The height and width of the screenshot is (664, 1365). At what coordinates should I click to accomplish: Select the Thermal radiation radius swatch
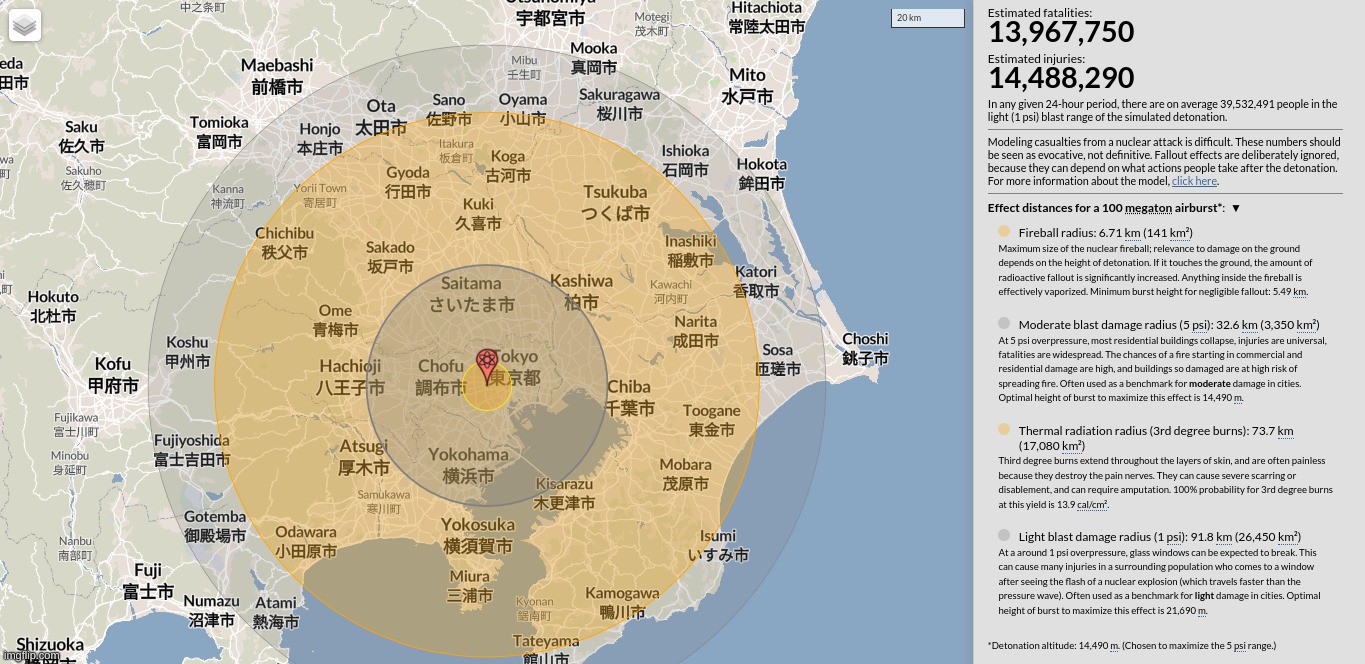click(x=1004, y=430)
